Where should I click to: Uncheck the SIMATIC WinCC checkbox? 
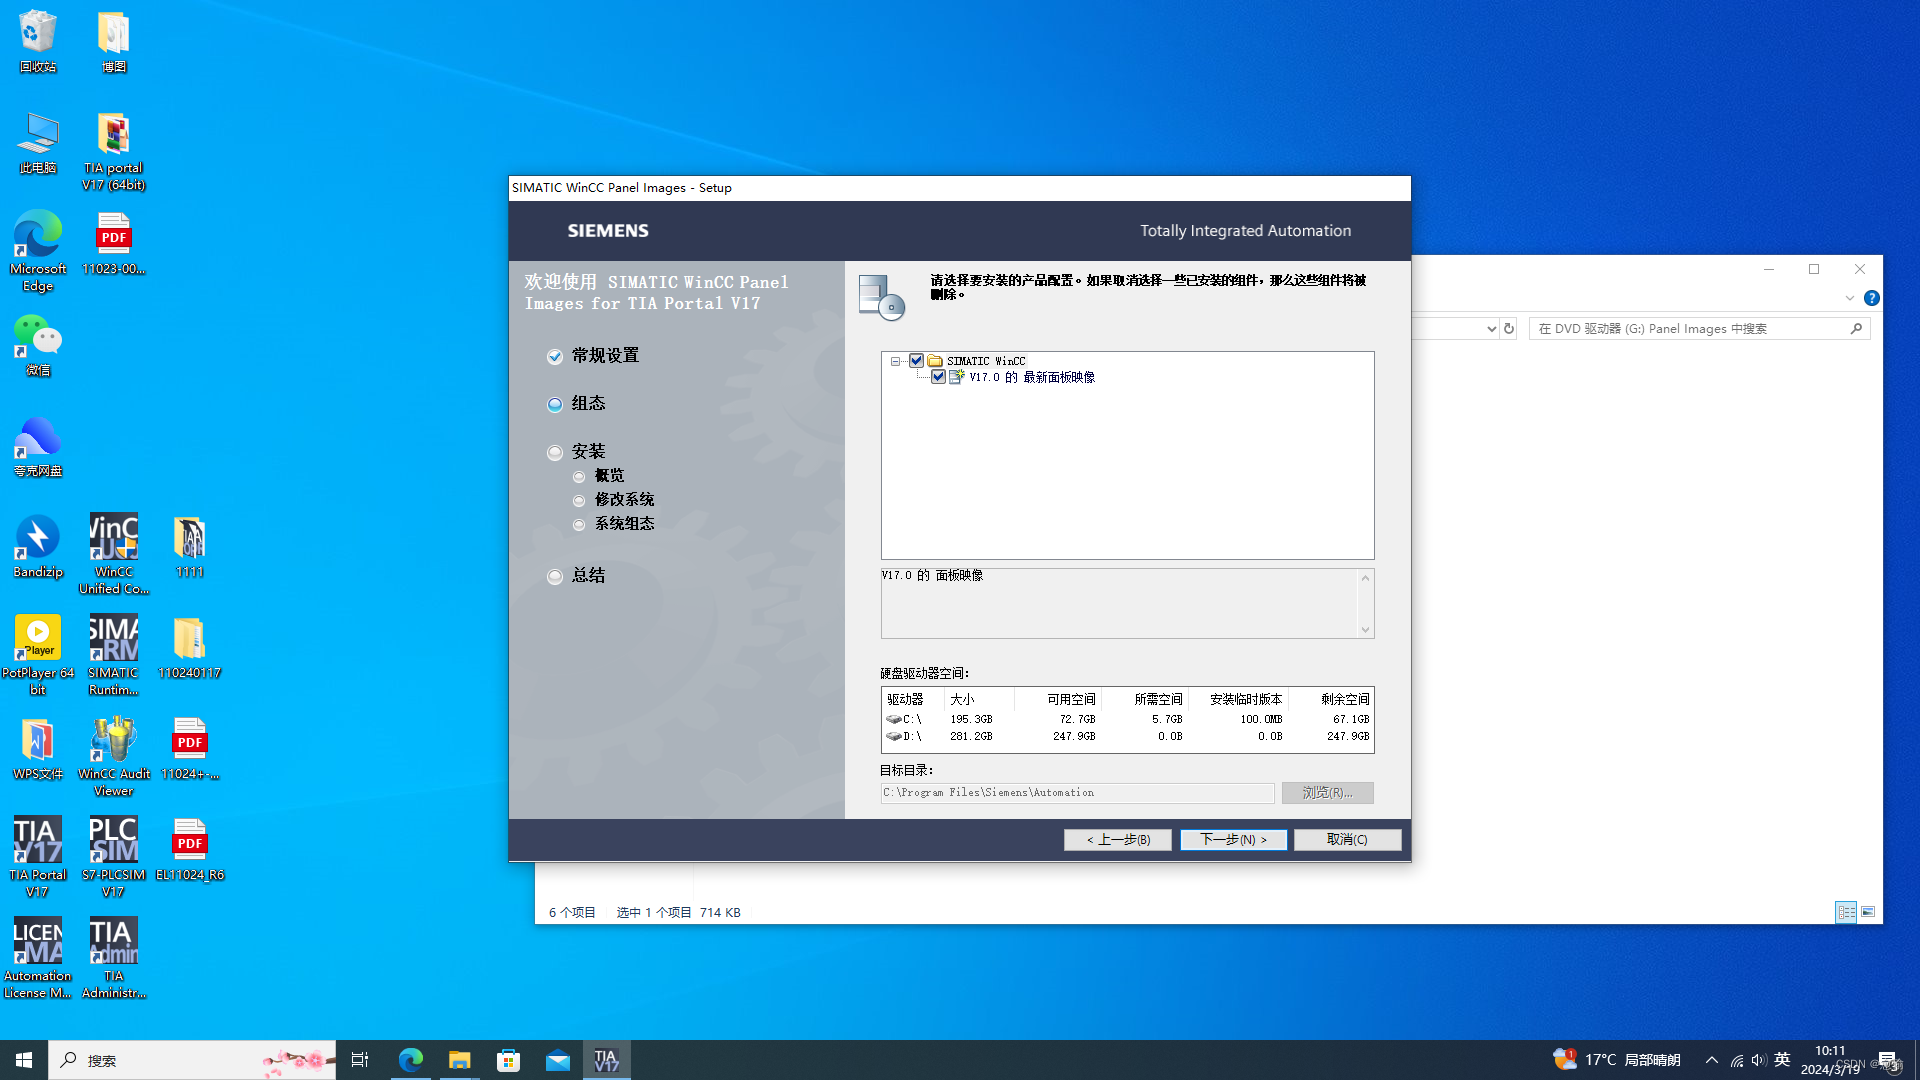click(916, 361)
